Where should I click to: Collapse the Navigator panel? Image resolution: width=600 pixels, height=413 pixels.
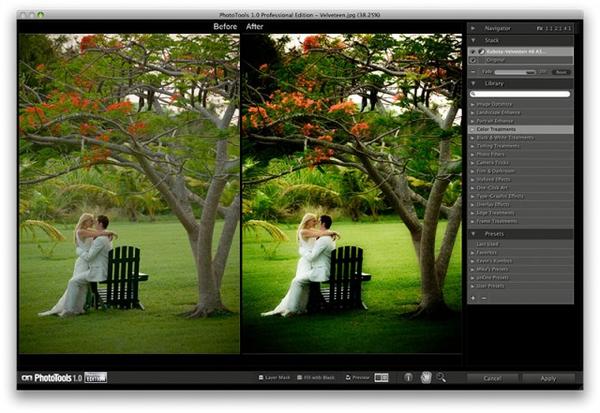pyautogui.click(x=474, y=29)
